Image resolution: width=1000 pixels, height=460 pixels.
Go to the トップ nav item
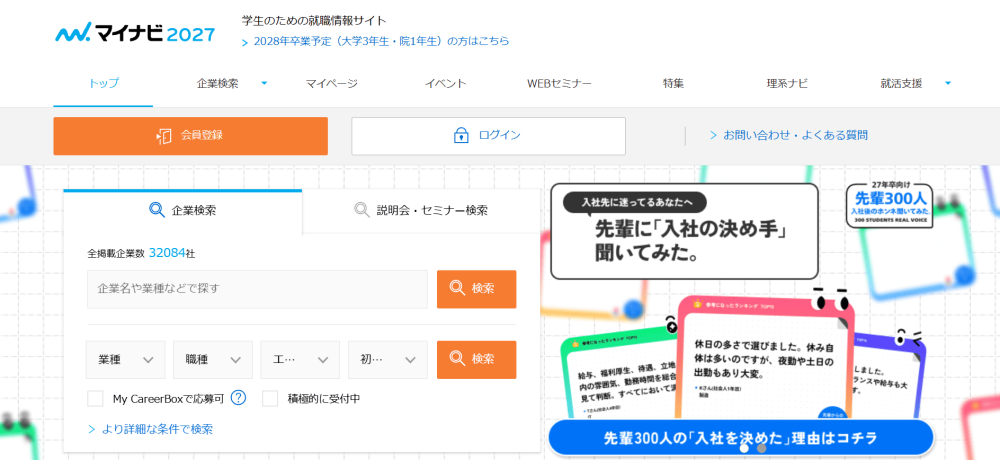(x=103, y=84)
